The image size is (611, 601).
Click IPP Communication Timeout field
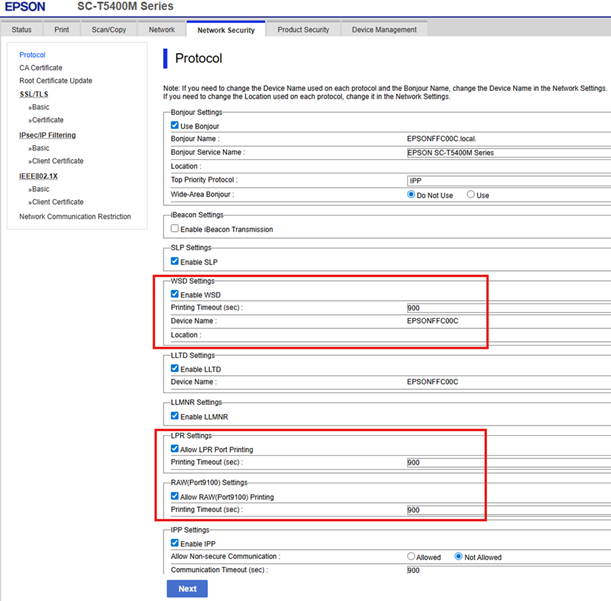pyautogui.click(x=509, y=570)
